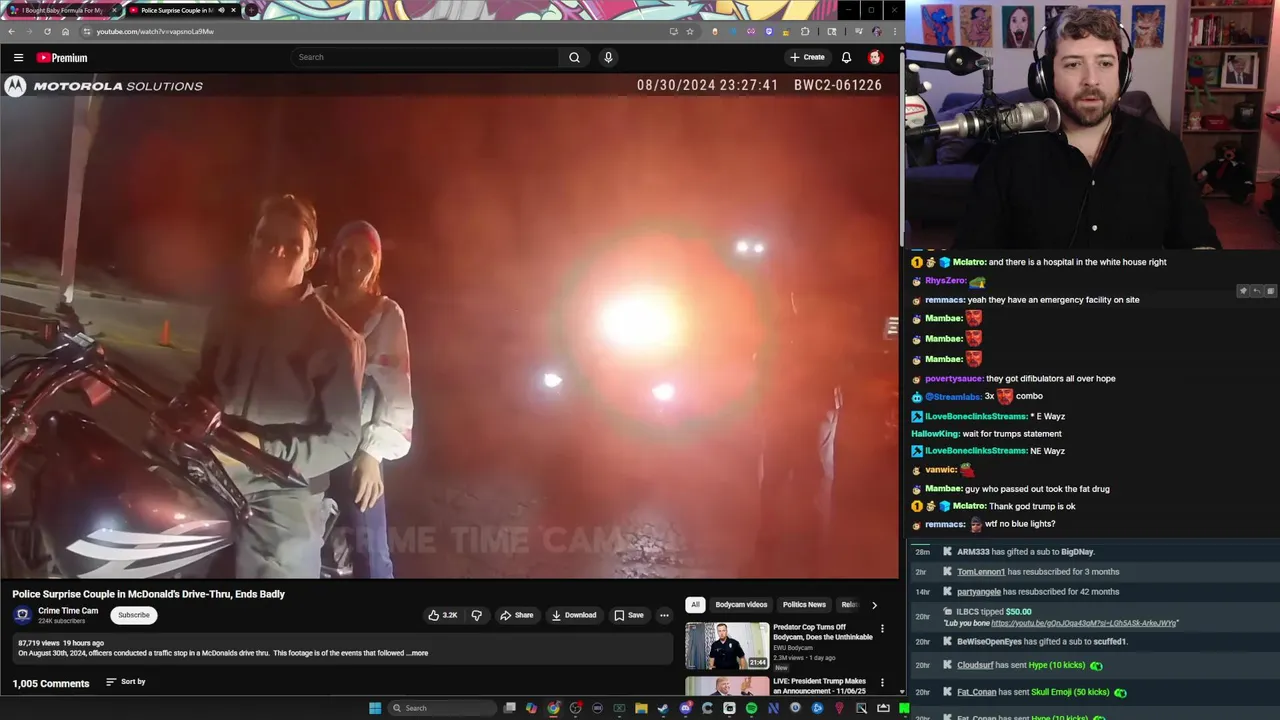The height and width of the screenshot is (720, 1280).
Task: Open Chrome from the taskbar
Action: tap(553, 708)
